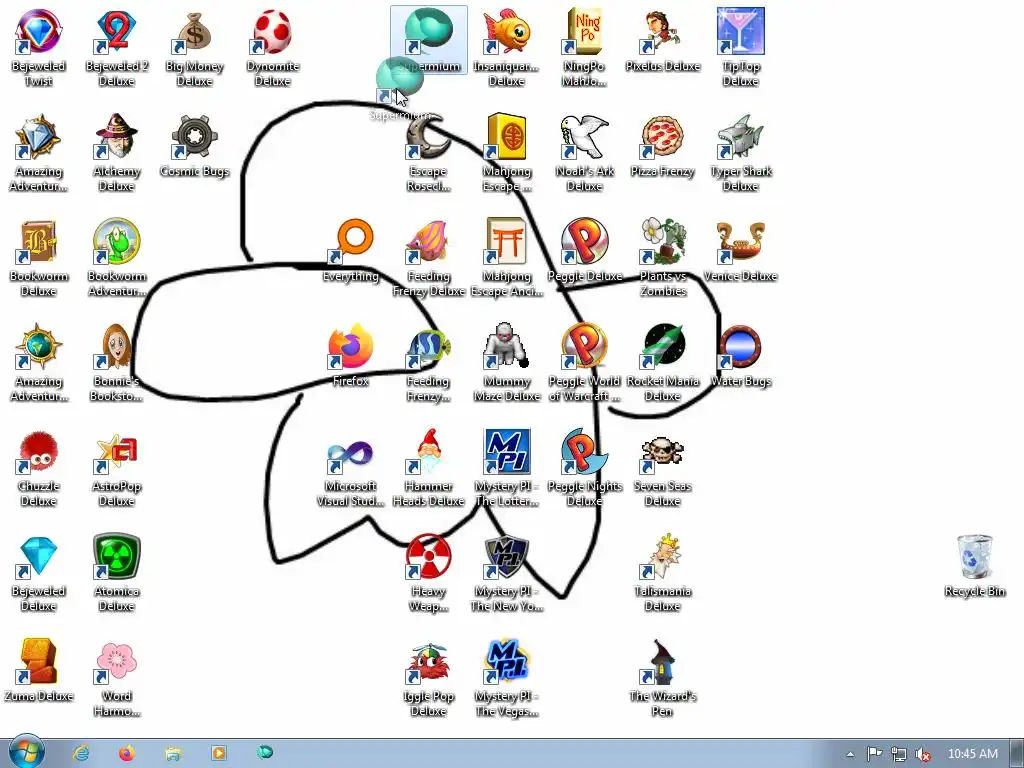
Task: Select the Word Harmony flower icon
Action: click(117, 678)
